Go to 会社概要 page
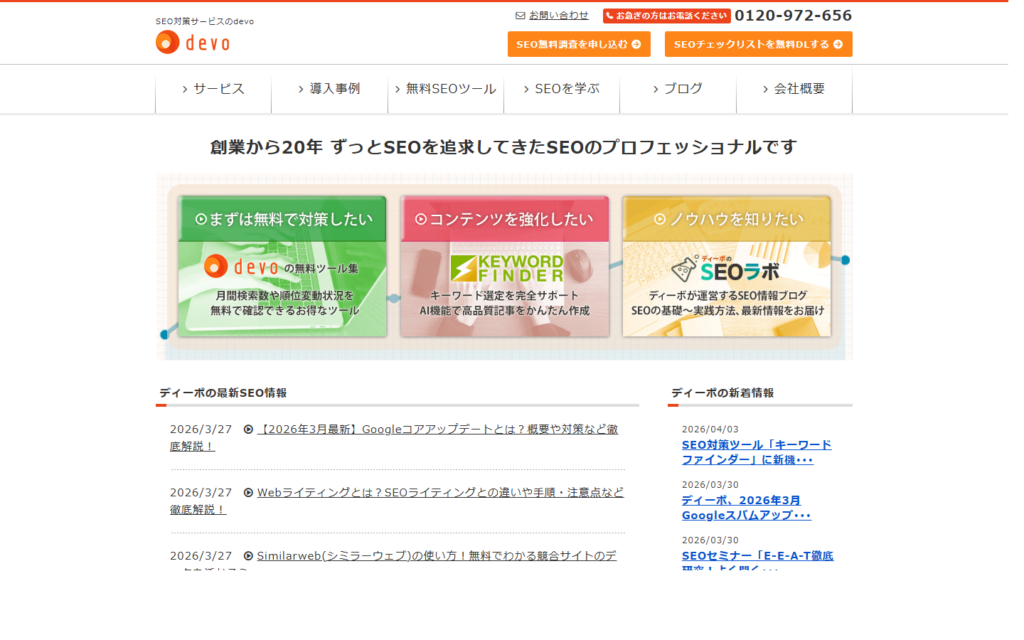This screenshot has width=1024, height=640. pyautogui.click(x=794, y=89)
